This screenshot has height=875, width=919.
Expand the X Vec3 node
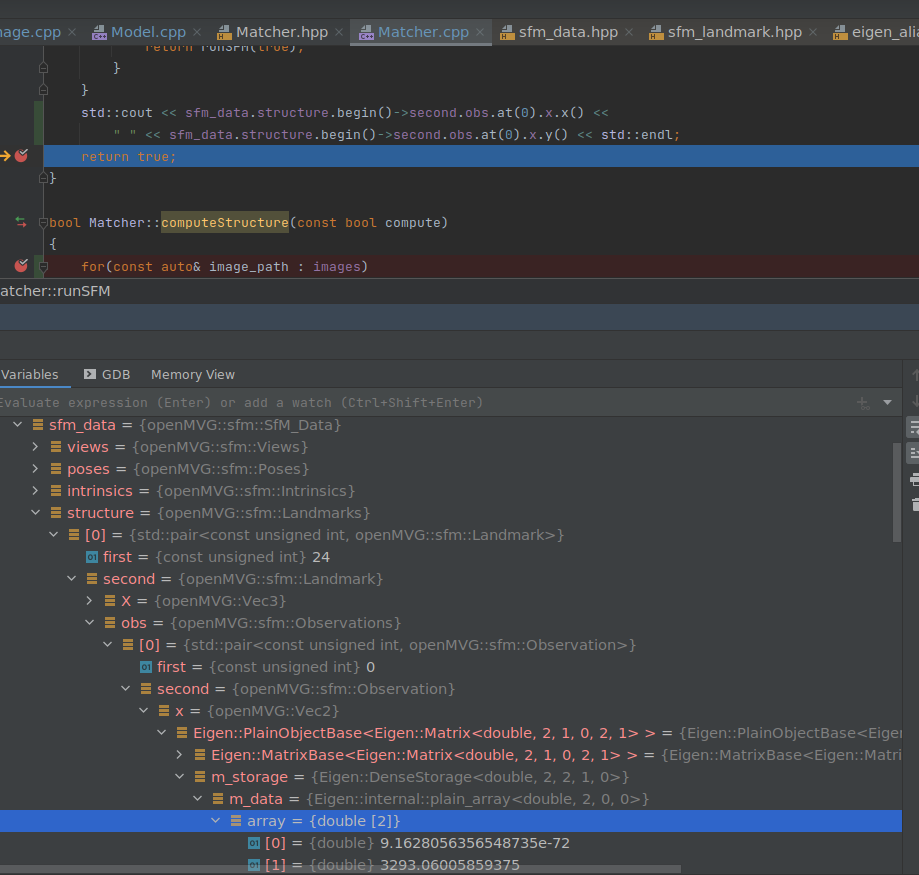tap(89, 601)
